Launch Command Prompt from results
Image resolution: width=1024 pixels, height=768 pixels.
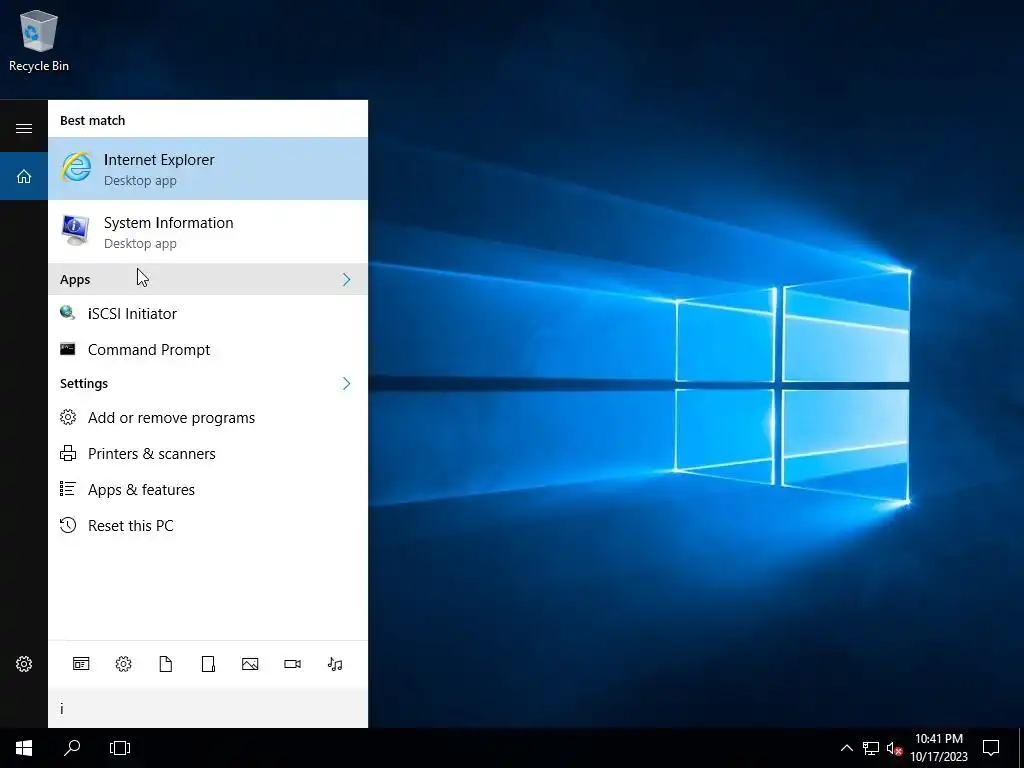pyautogui.click(x=208, y=349)
